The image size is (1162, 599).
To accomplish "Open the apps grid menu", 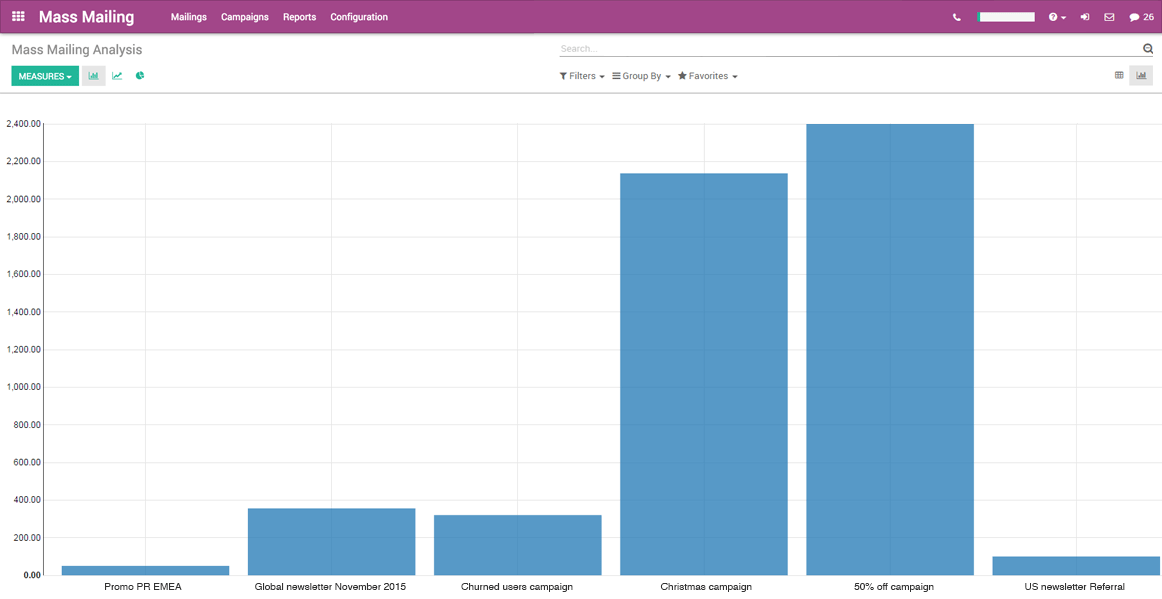I will point(17,16).
